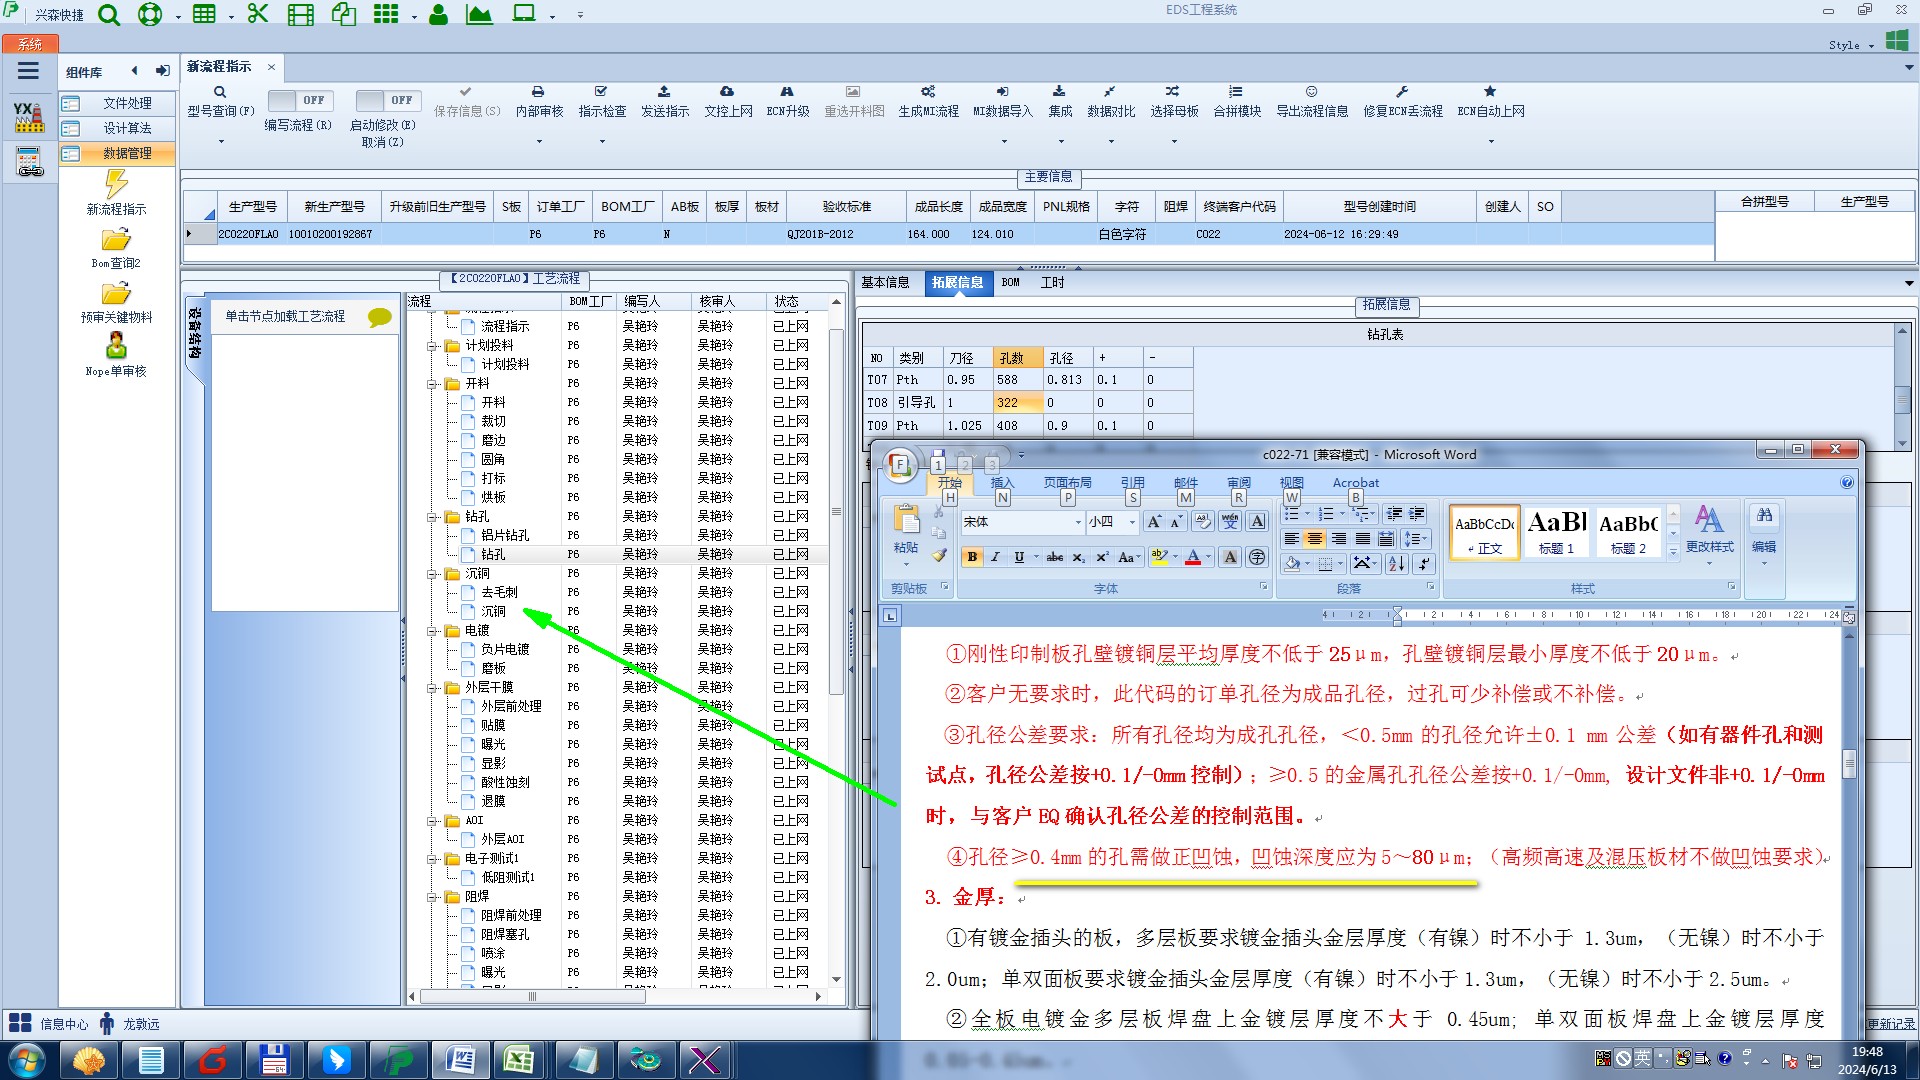
Task: Open the 页面布局 ribbon tab in Word
Action: pos(1067,482)
